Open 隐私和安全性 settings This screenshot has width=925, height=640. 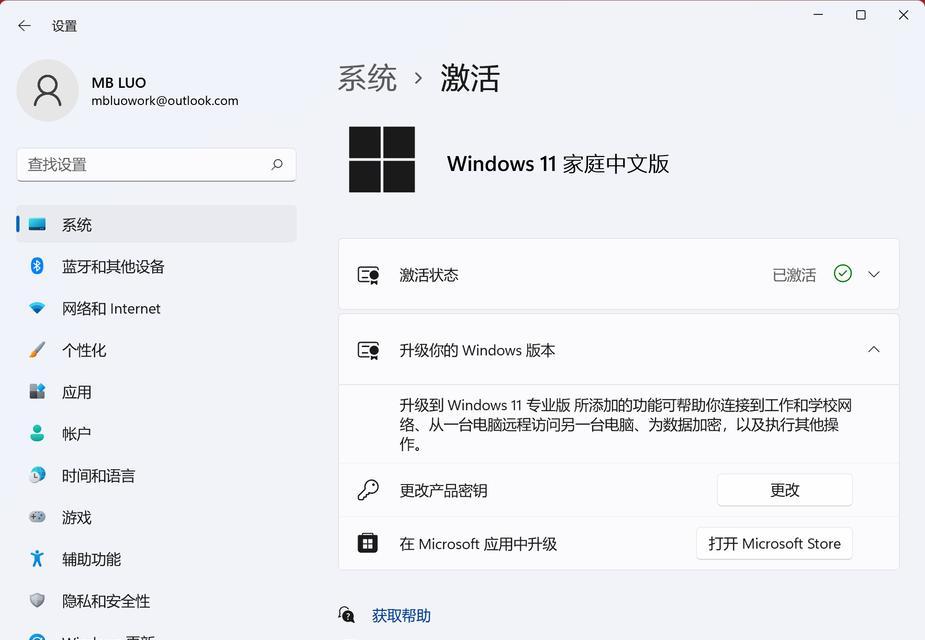pos(156,601)
